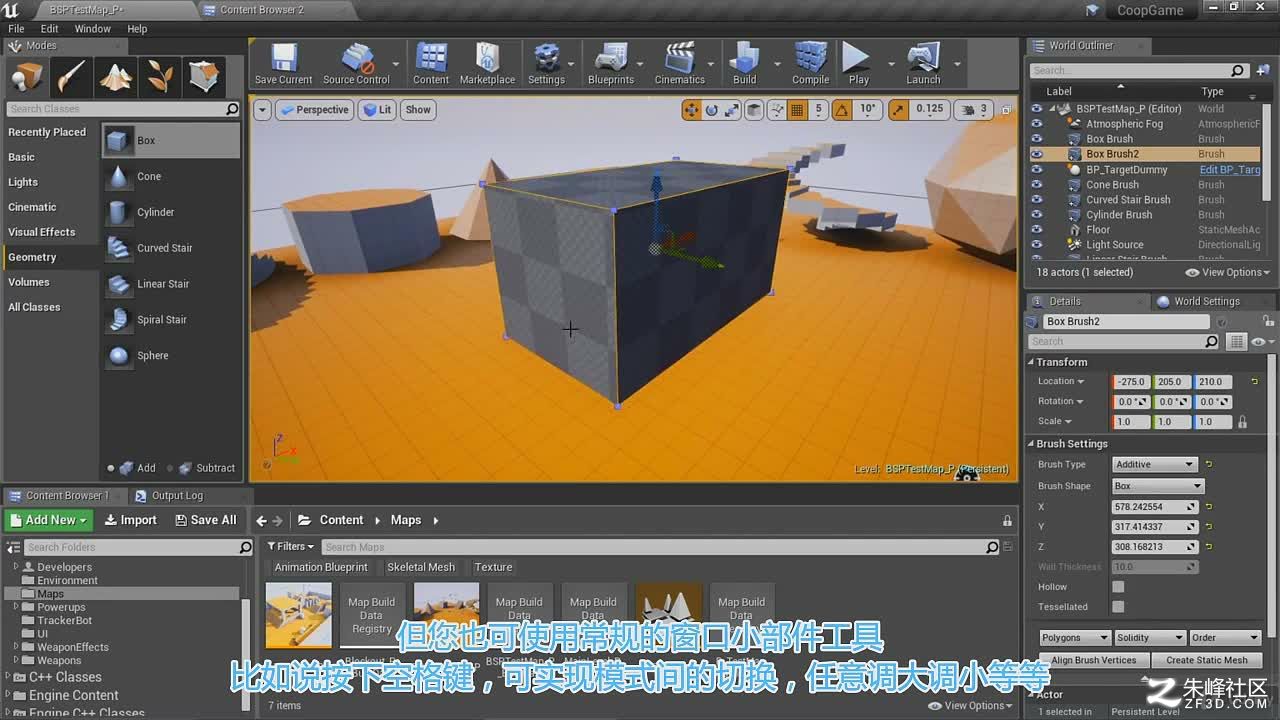
Task: Click the Import button
Action: (130, 520)
